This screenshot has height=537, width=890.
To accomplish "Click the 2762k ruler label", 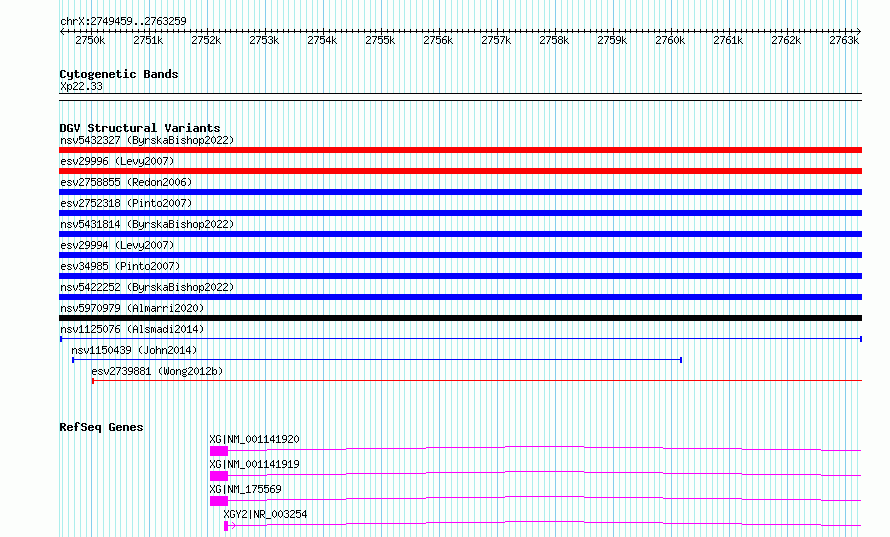I will click(786, 40).
